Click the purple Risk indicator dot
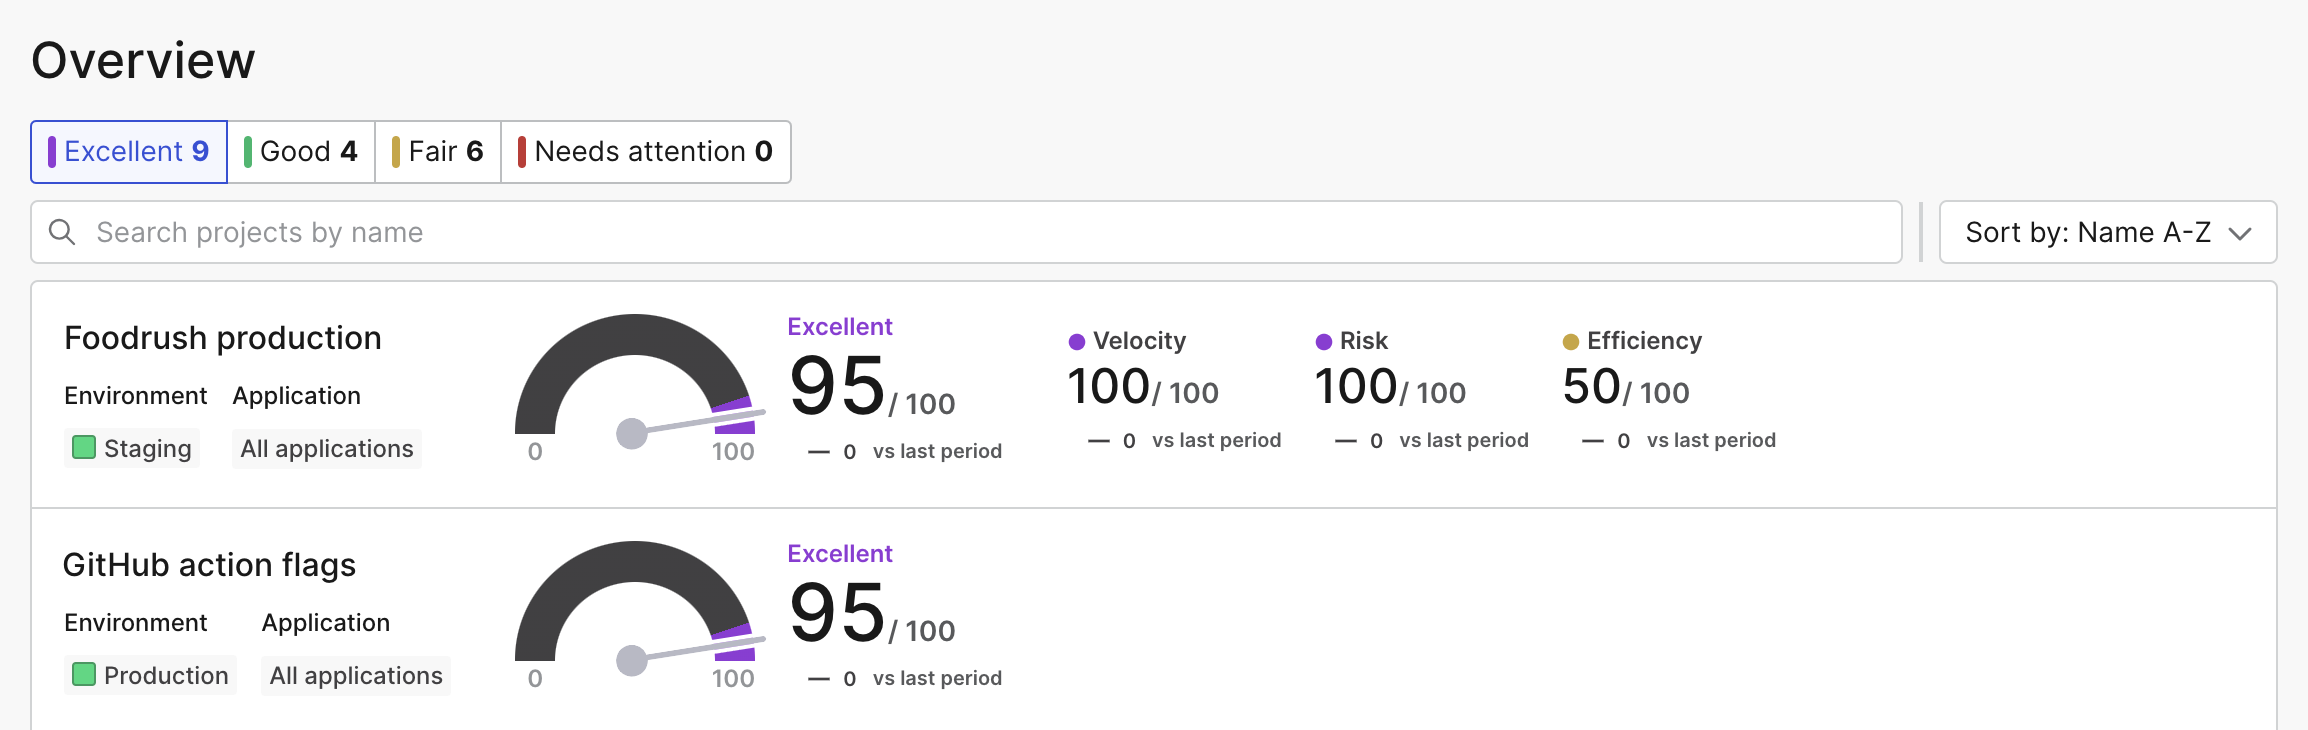The width and height of the screenshot is (2308, 730). click(1325, 341)
